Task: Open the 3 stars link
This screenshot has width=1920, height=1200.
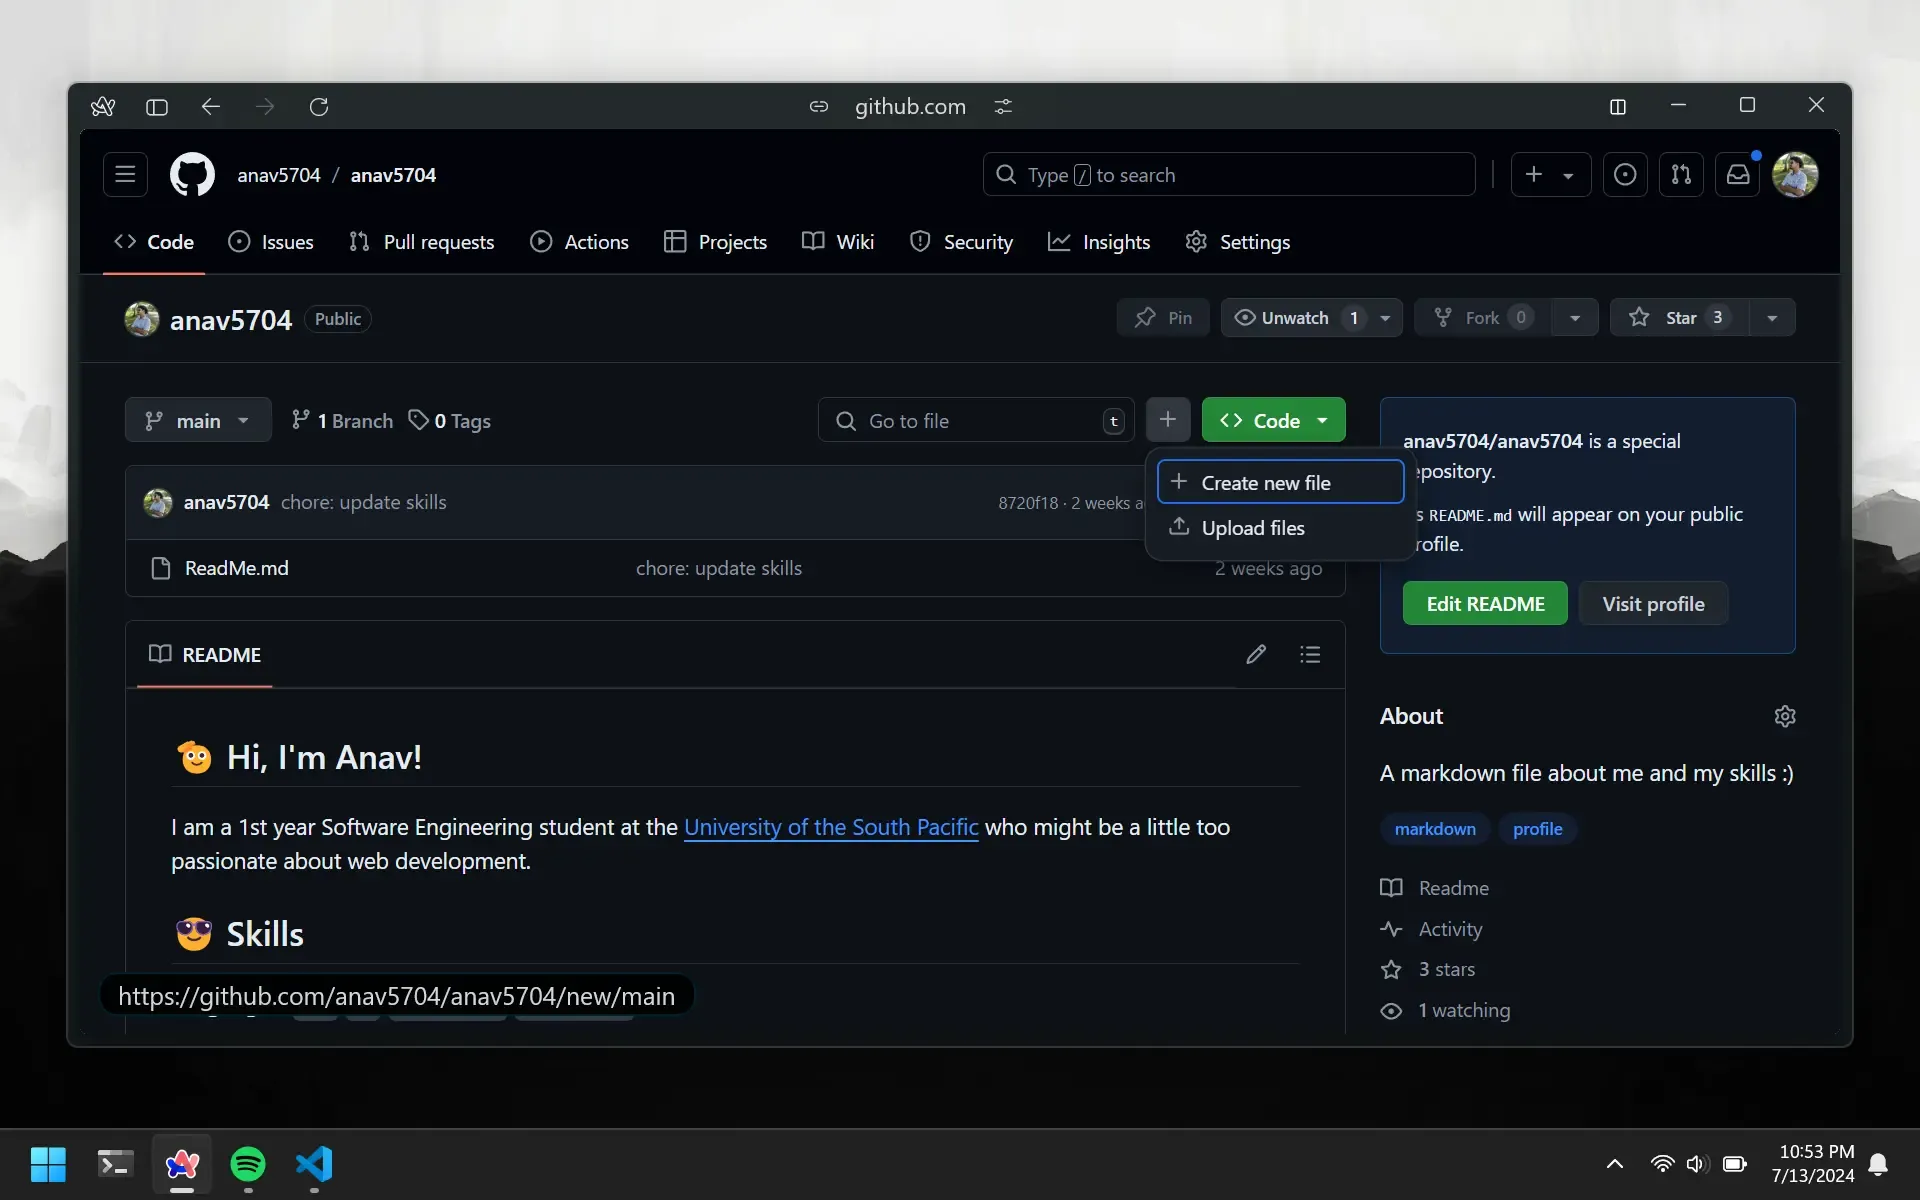Action: [1428, 969]
